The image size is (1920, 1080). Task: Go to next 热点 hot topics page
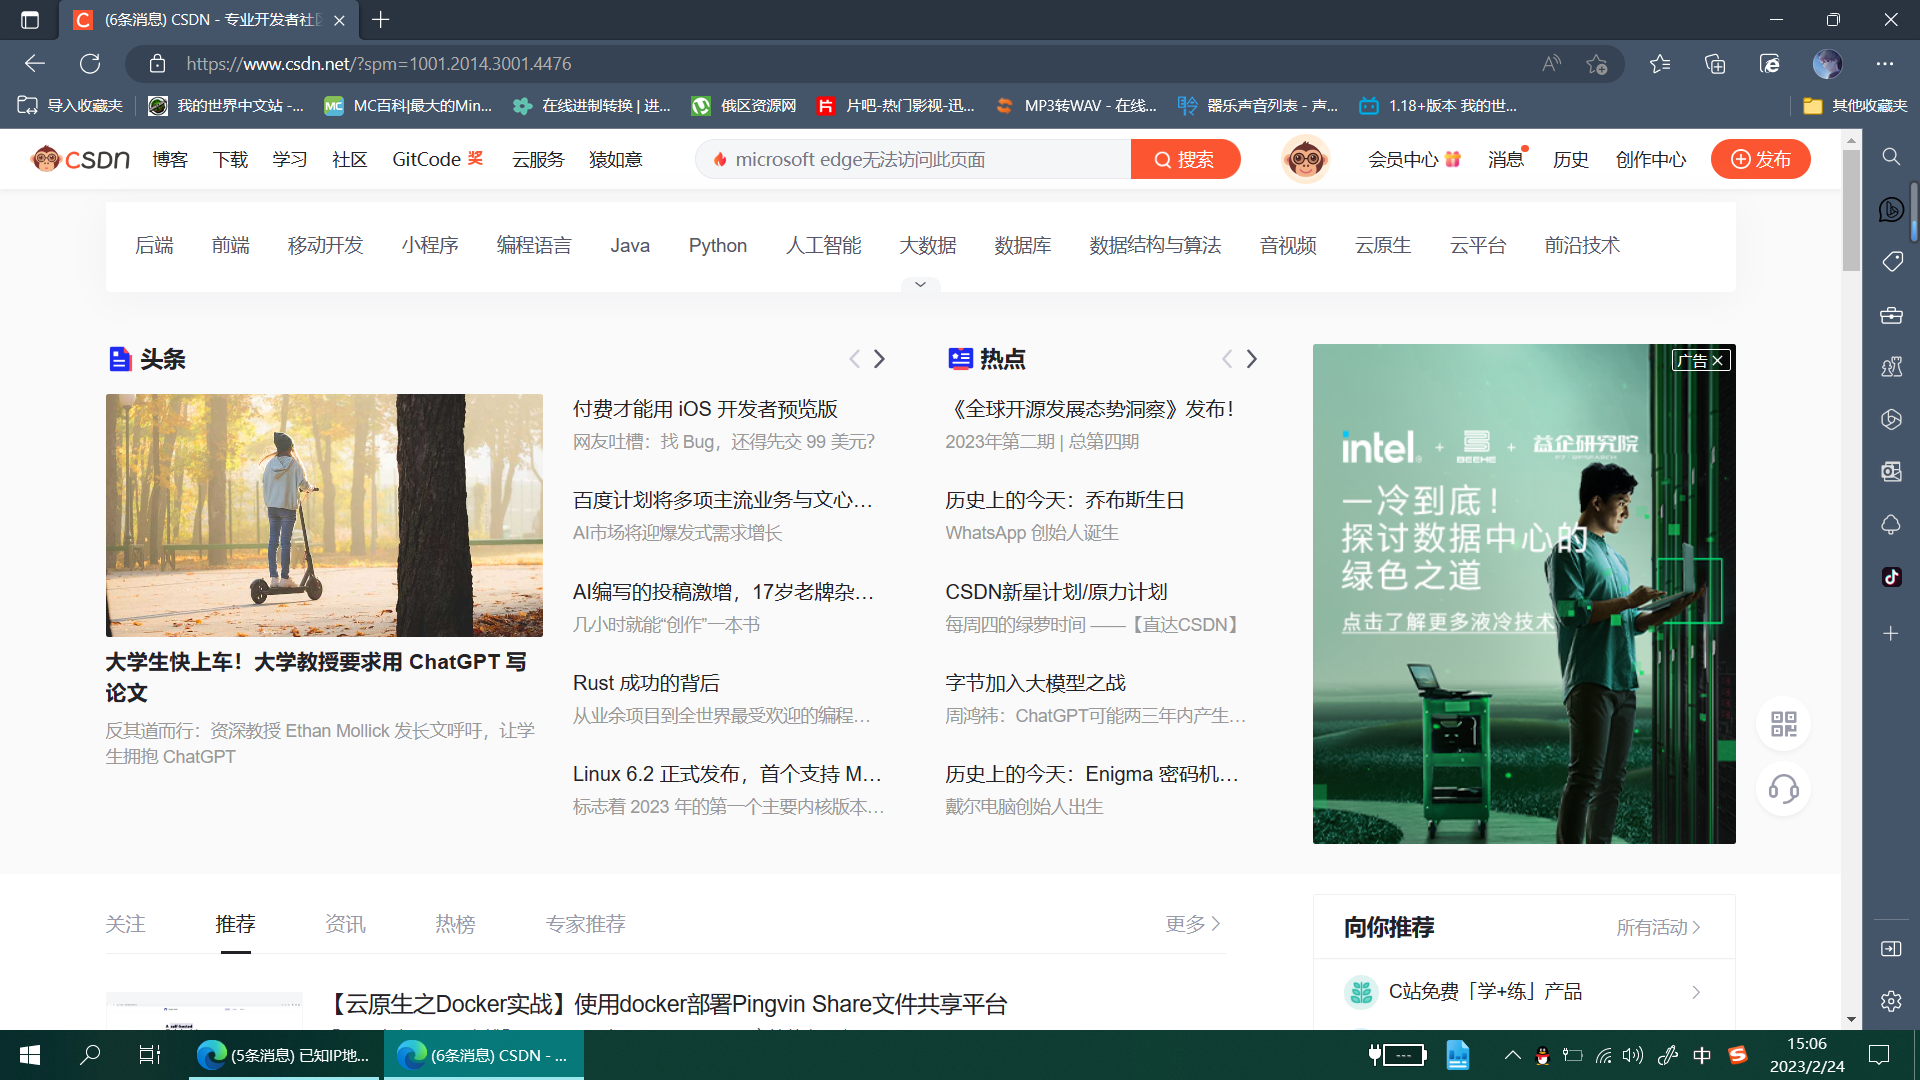point(1251,359)
